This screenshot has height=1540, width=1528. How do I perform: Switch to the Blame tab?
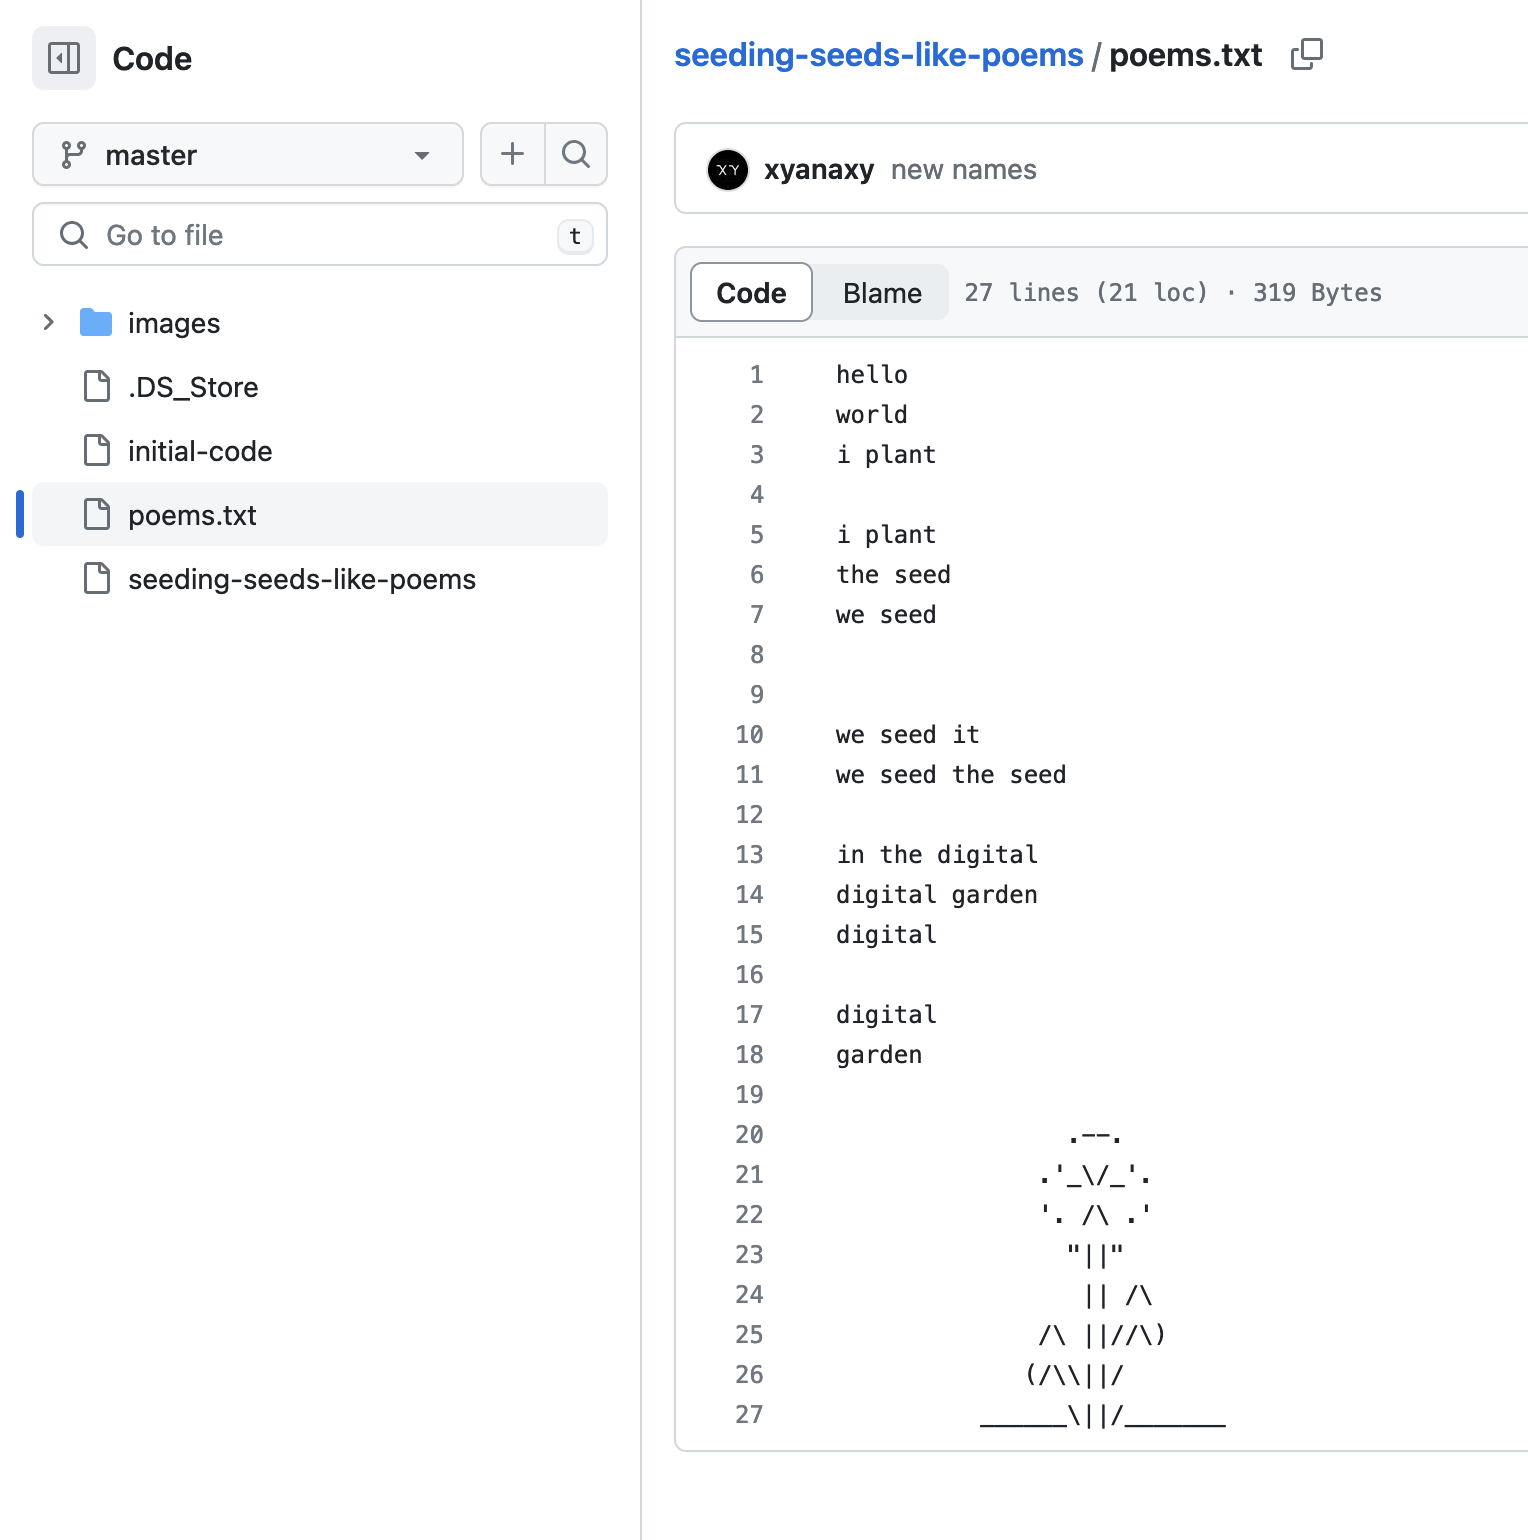881,293
